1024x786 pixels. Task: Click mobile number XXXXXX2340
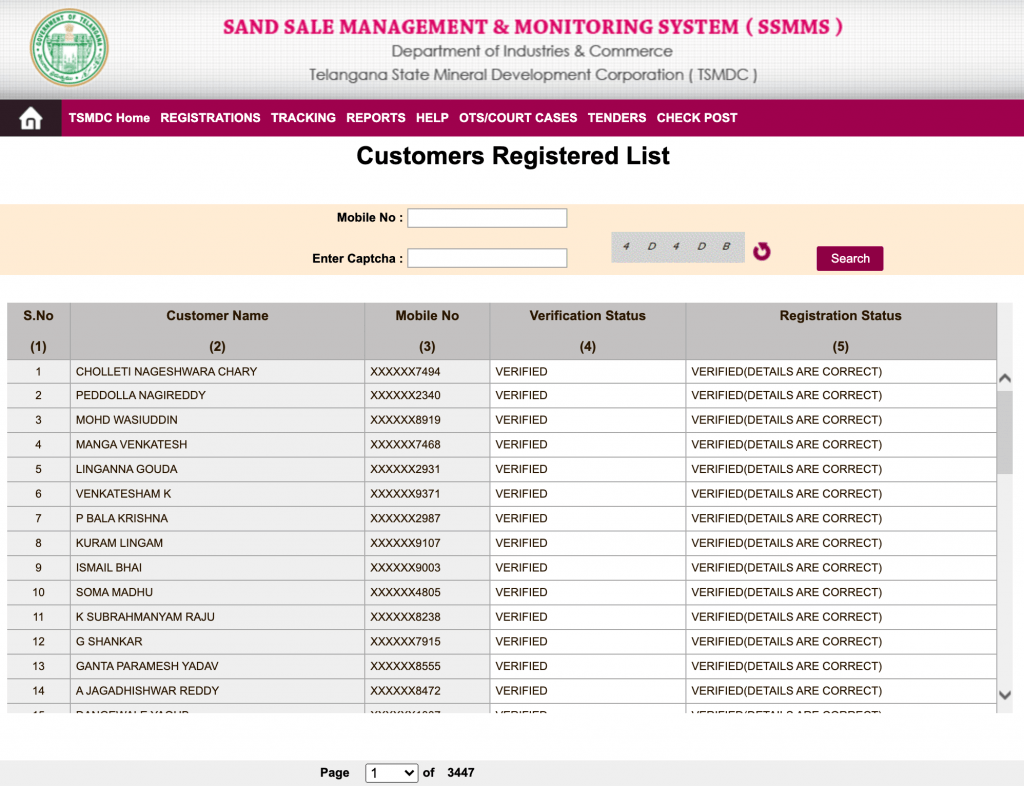pyautogui.click(x=405, y=396)
